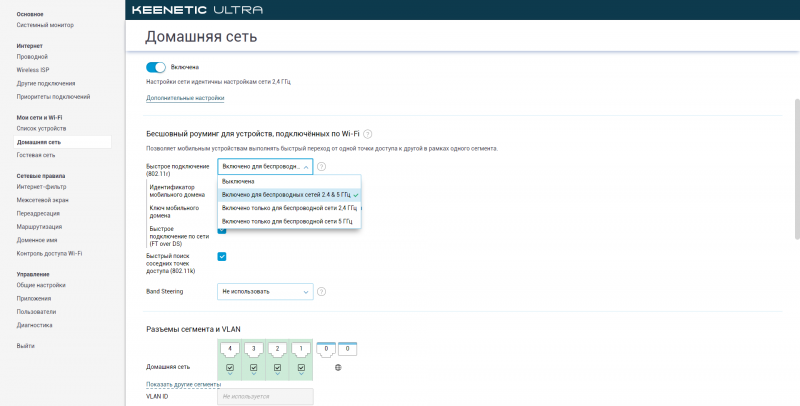Click the second port 0 connector icon

click(x=347, y=349)
